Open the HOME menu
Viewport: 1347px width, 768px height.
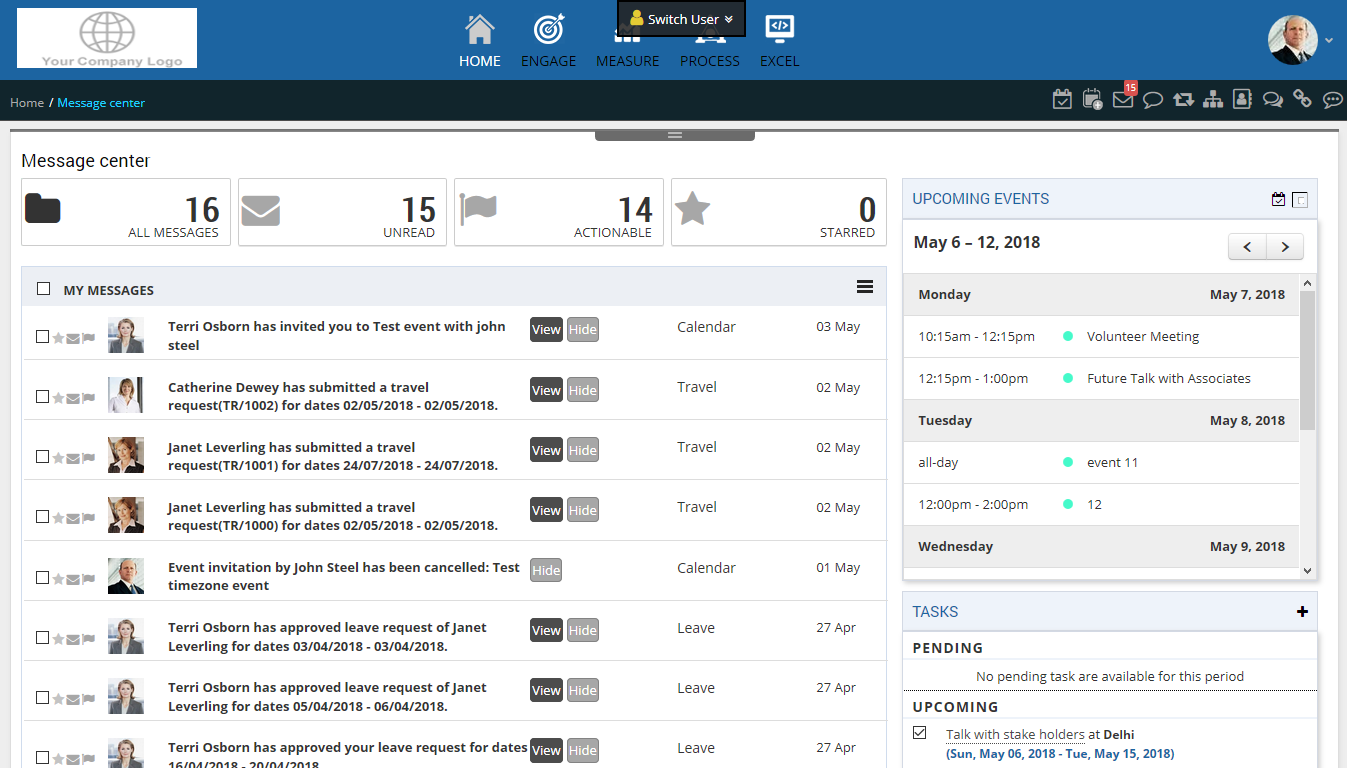480,41
